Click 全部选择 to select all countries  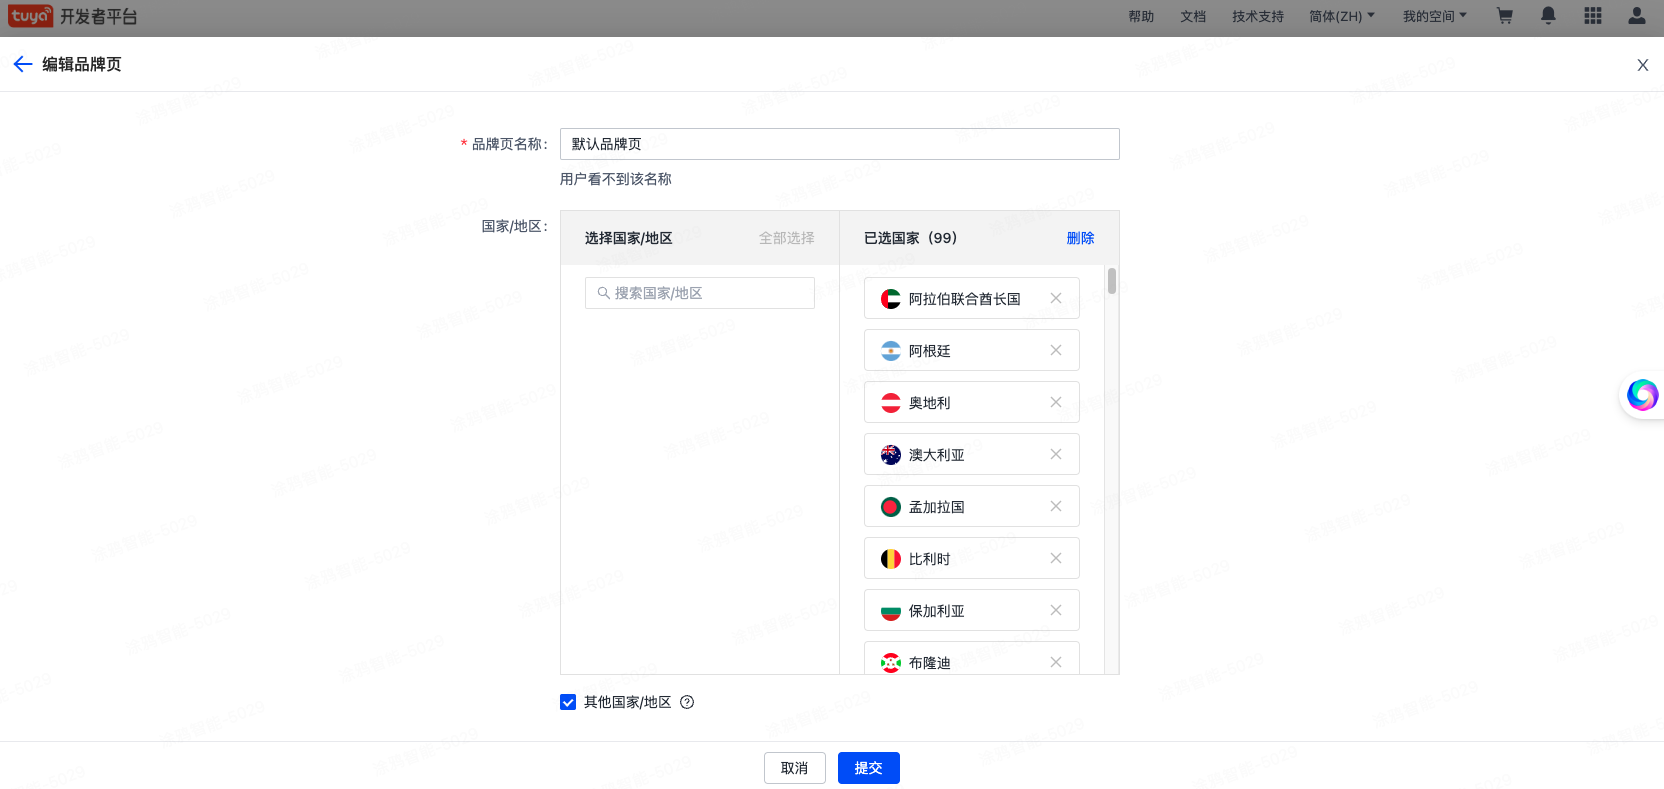(786, 238)
